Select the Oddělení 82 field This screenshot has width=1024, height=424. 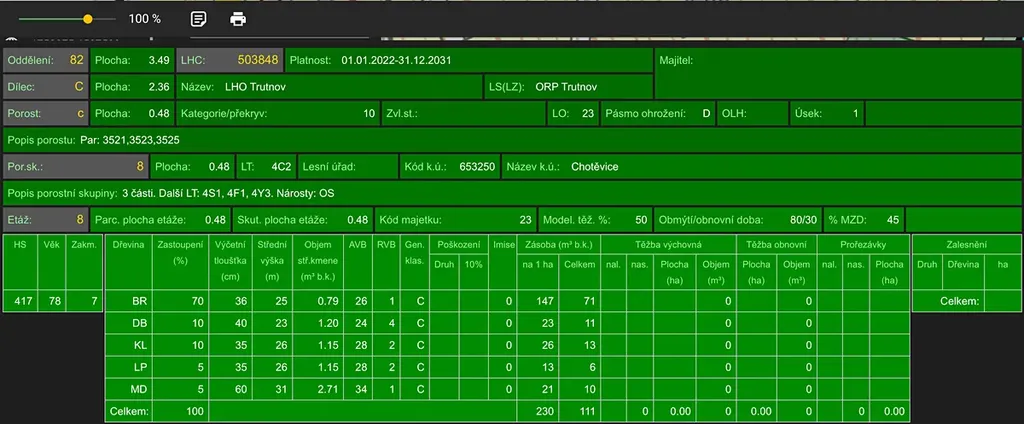point(46,60)
